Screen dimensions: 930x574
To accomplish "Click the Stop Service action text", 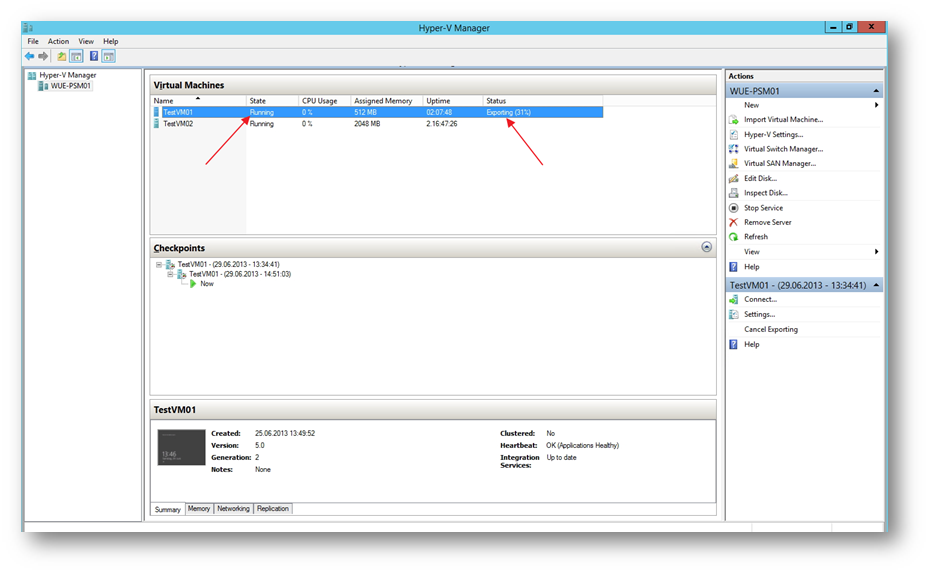I will [763, 208].
